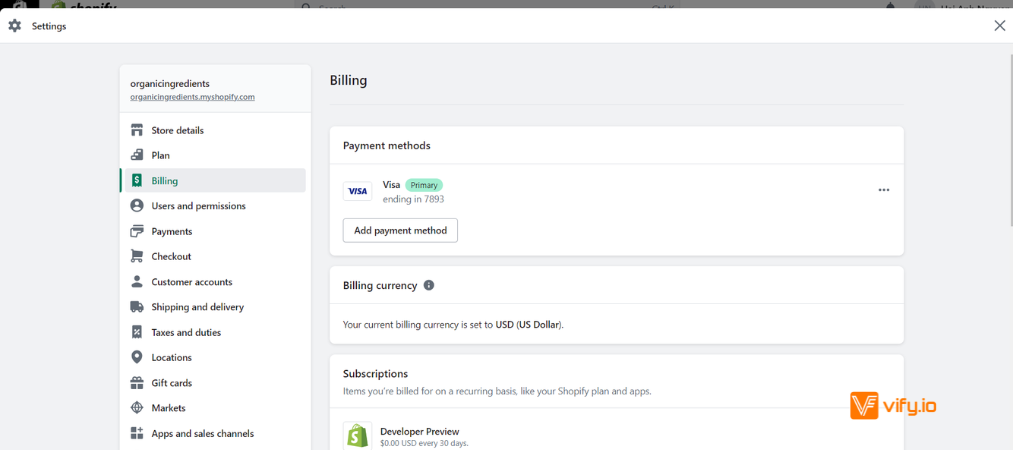Click 'USD (US Dollar)' currency text
The width and height of the screenshot is (1013, 450).
click(x=529, y=325)
